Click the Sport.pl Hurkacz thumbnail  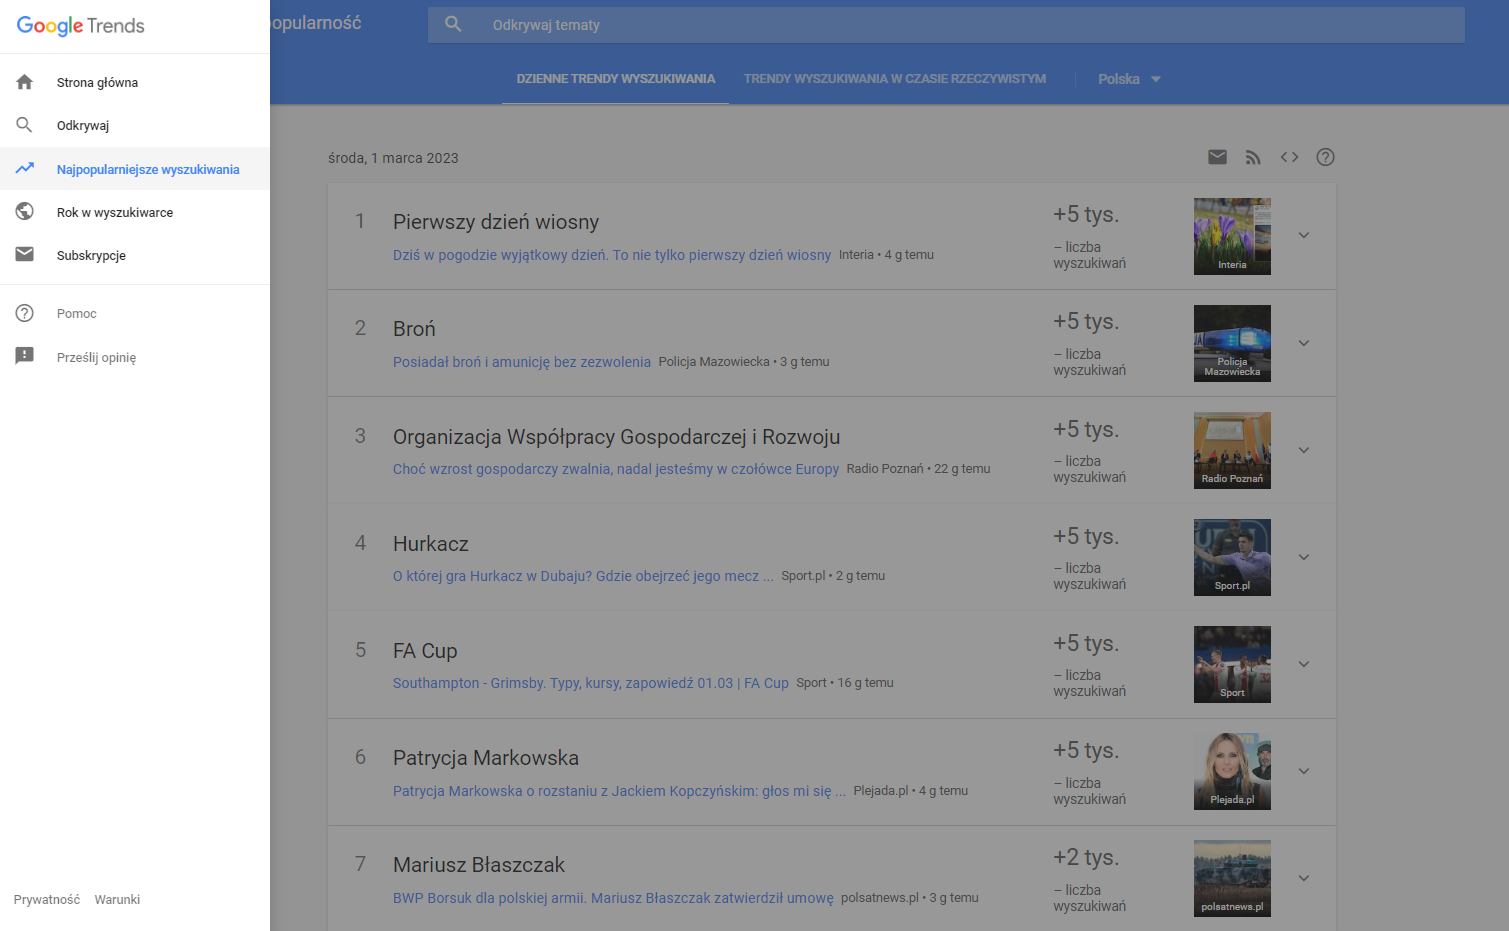pyautogui.click(x=1232, y=557)
